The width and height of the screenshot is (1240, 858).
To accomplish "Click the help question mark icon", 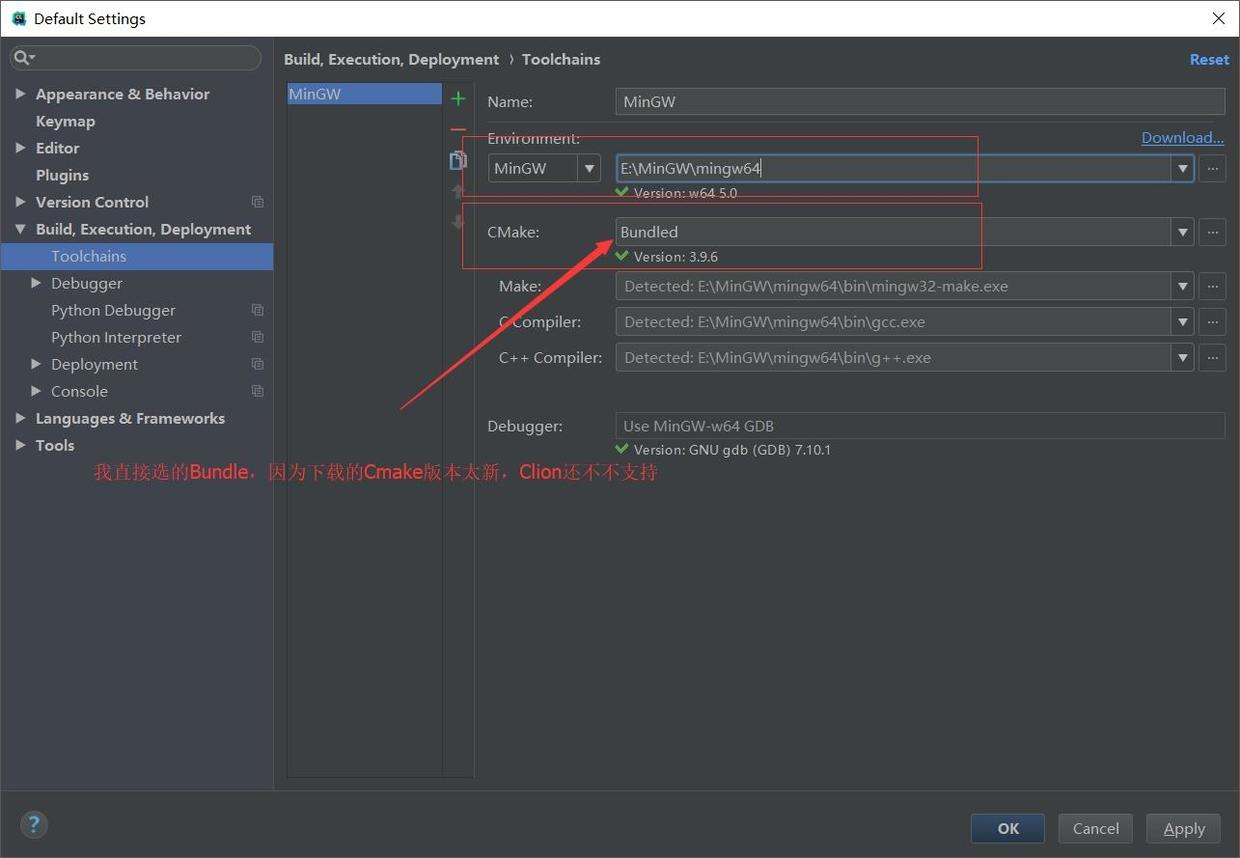I will [x=34, y=824].
